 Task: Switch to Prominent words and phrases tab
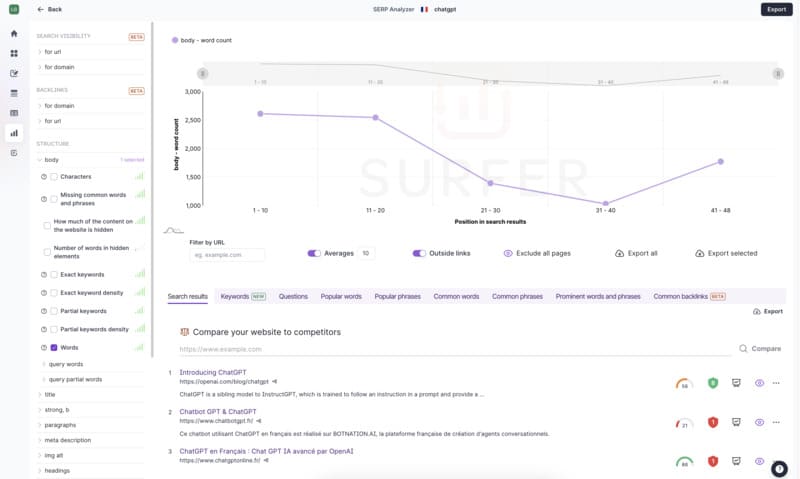point(598,296)
